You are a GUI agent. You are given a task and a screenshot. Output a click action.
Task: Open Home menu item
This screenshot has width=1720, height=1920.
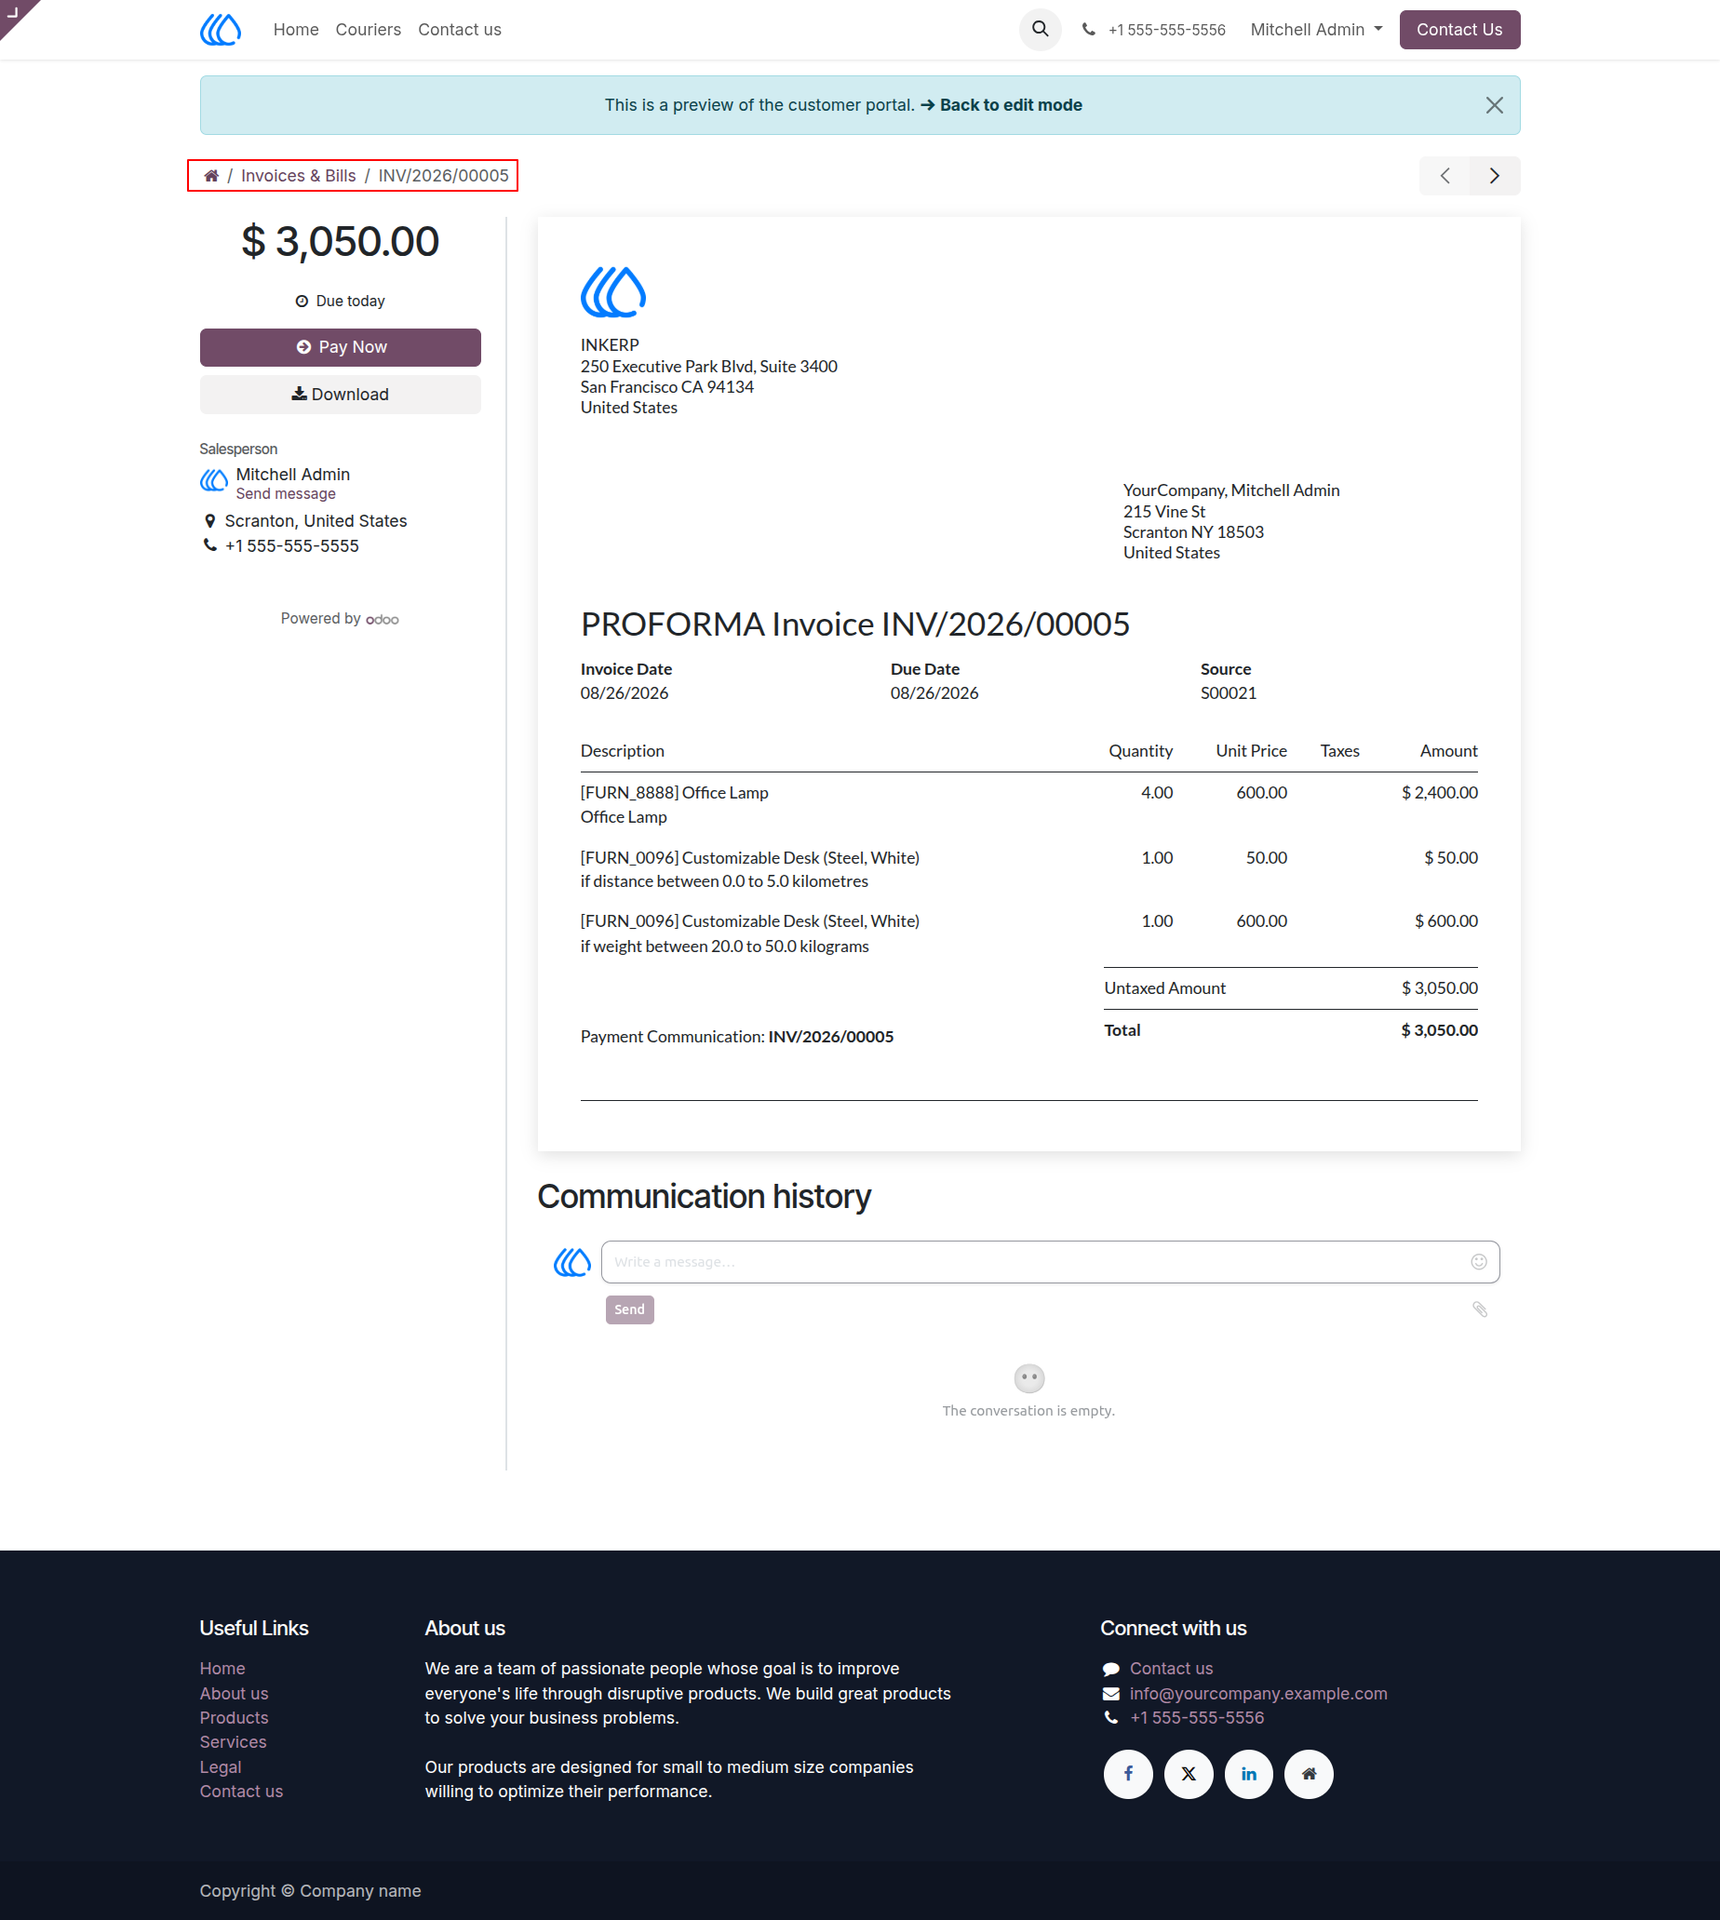(296, 30)
